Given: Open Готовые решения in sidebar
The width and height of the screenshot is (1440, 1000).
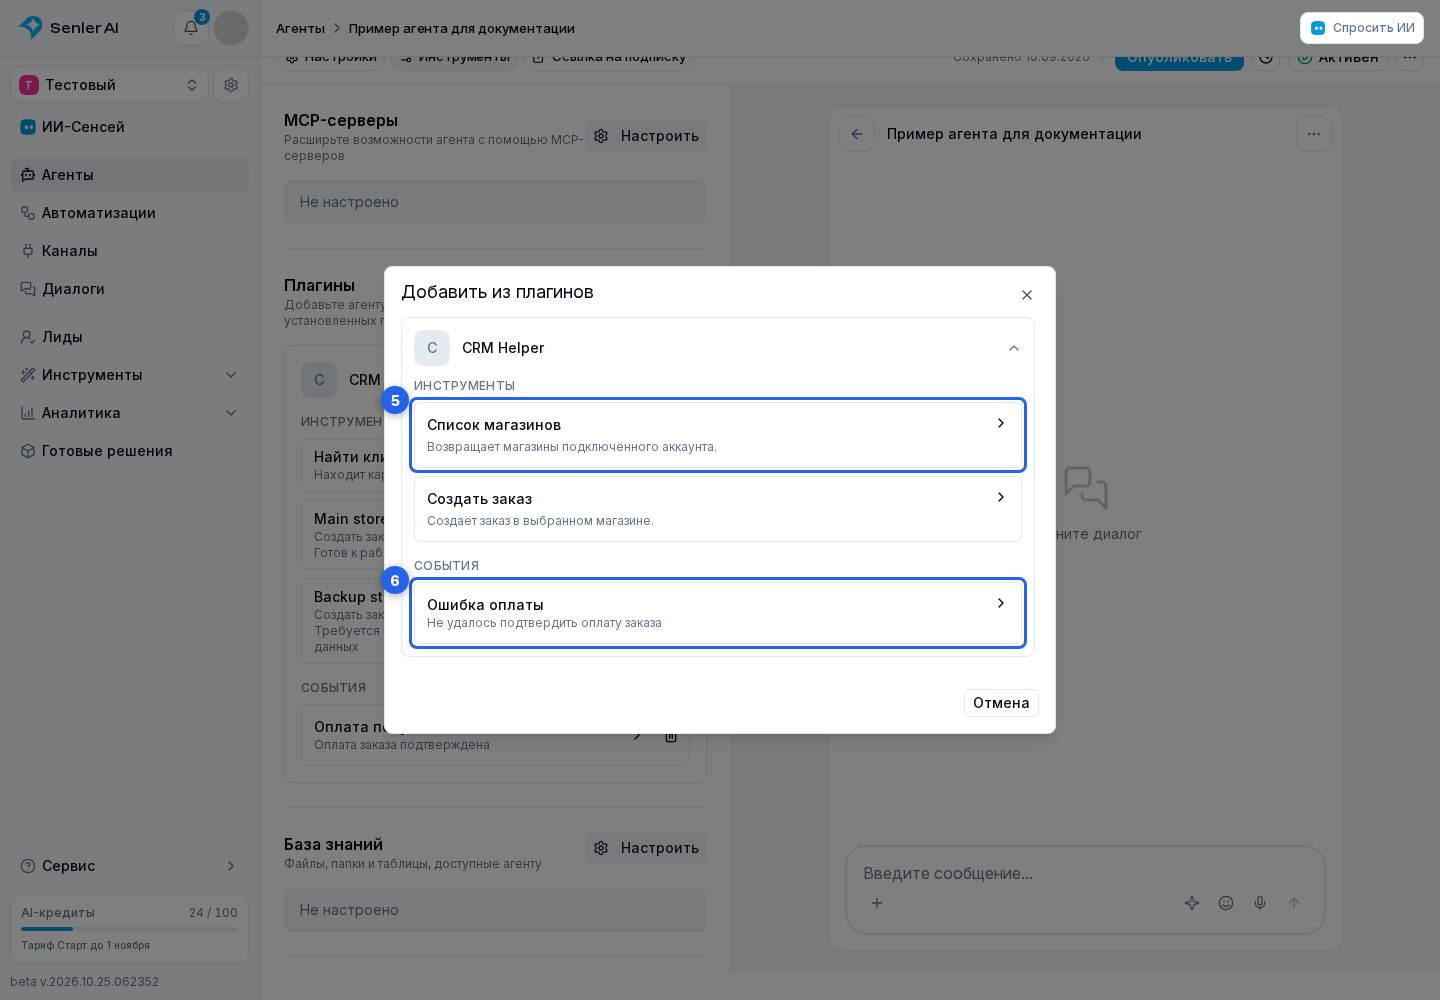Looking at the screenshot, I should (130, 451).
